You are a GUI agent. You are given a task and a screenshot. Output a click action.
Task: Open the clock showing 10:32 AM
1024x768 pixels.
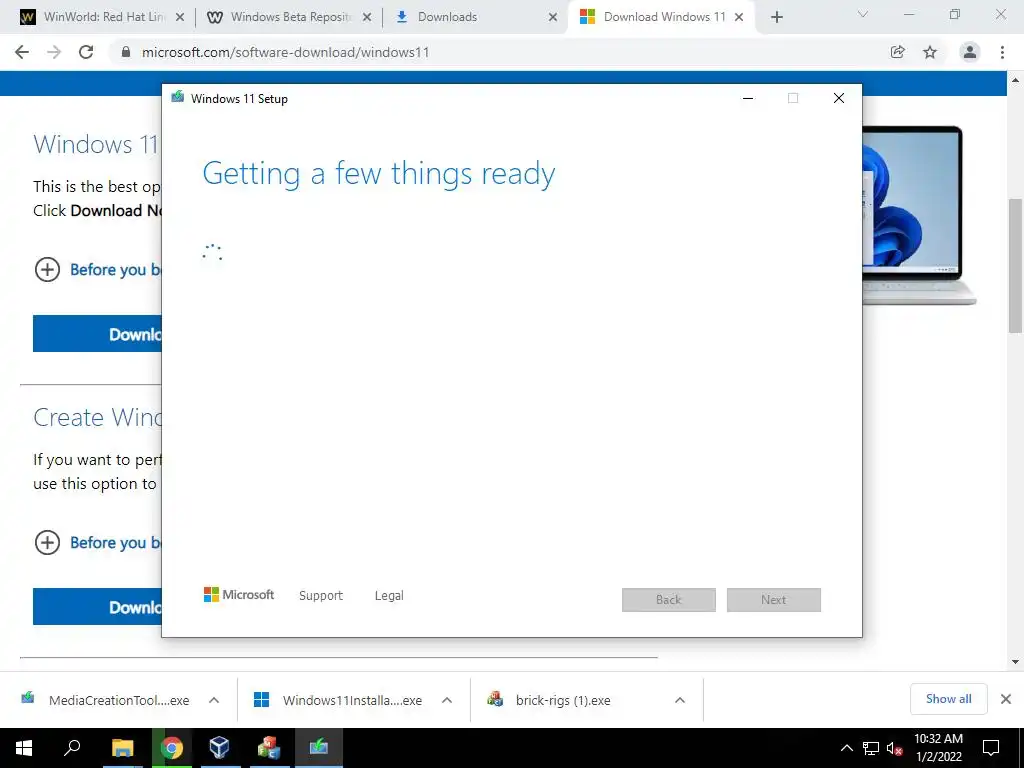(938, 748)
